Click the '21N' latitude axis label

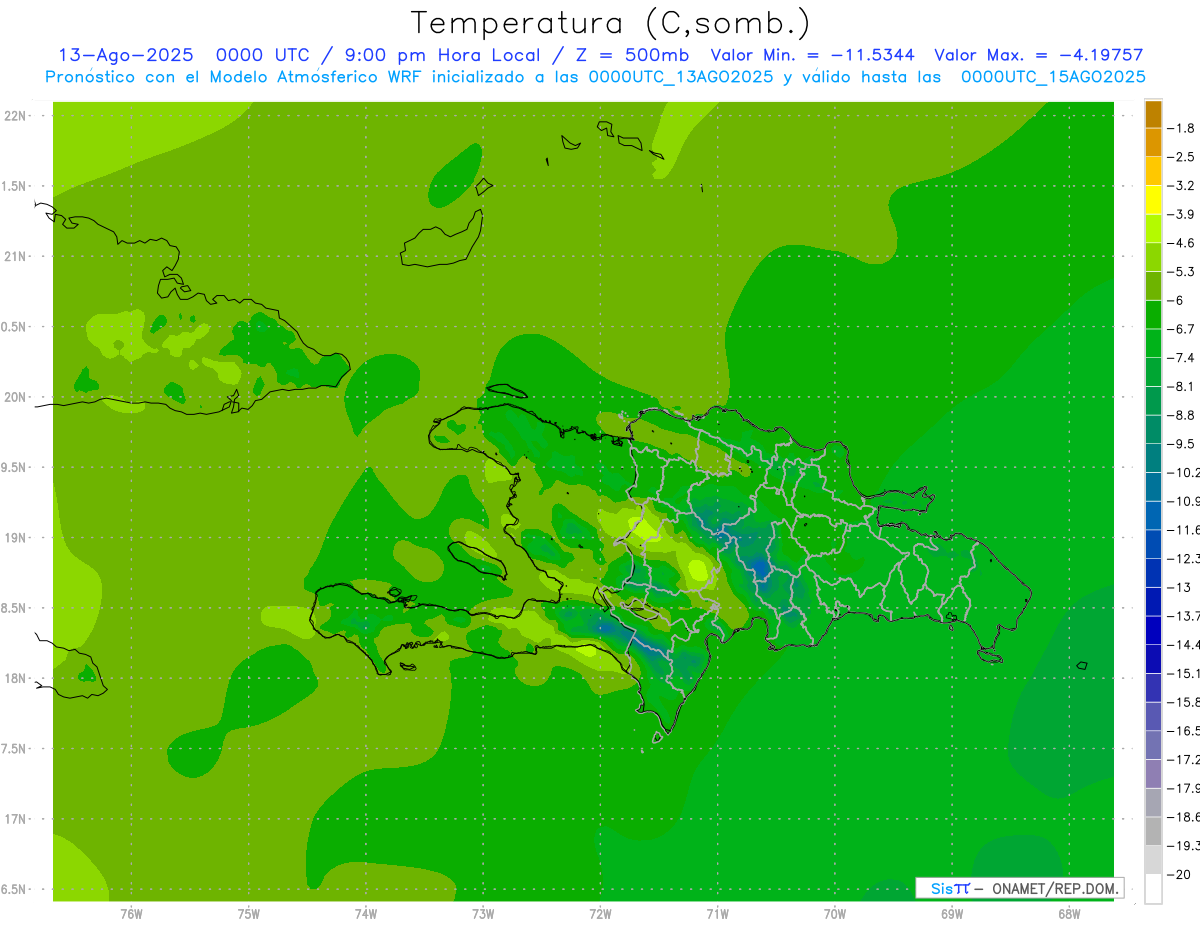14,257
